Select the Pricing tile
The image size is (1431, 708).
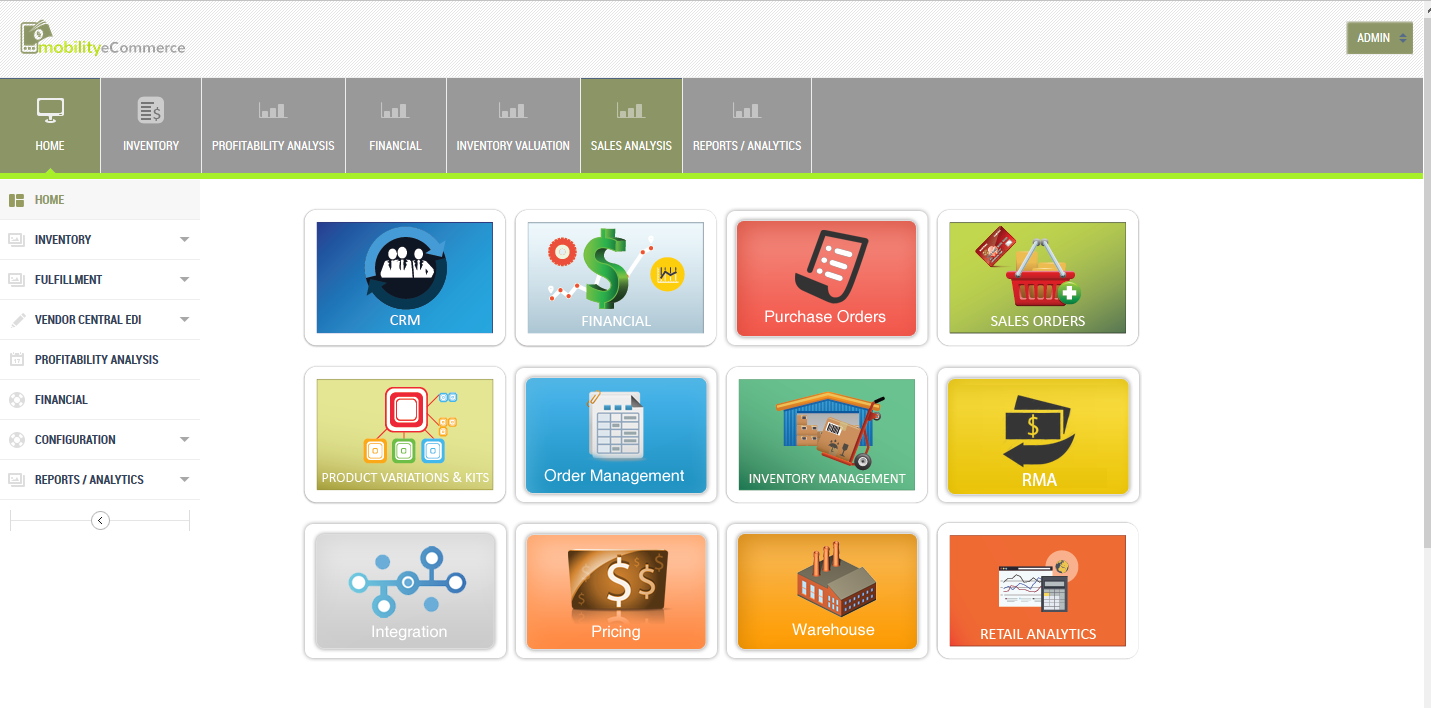pos(615,590)
